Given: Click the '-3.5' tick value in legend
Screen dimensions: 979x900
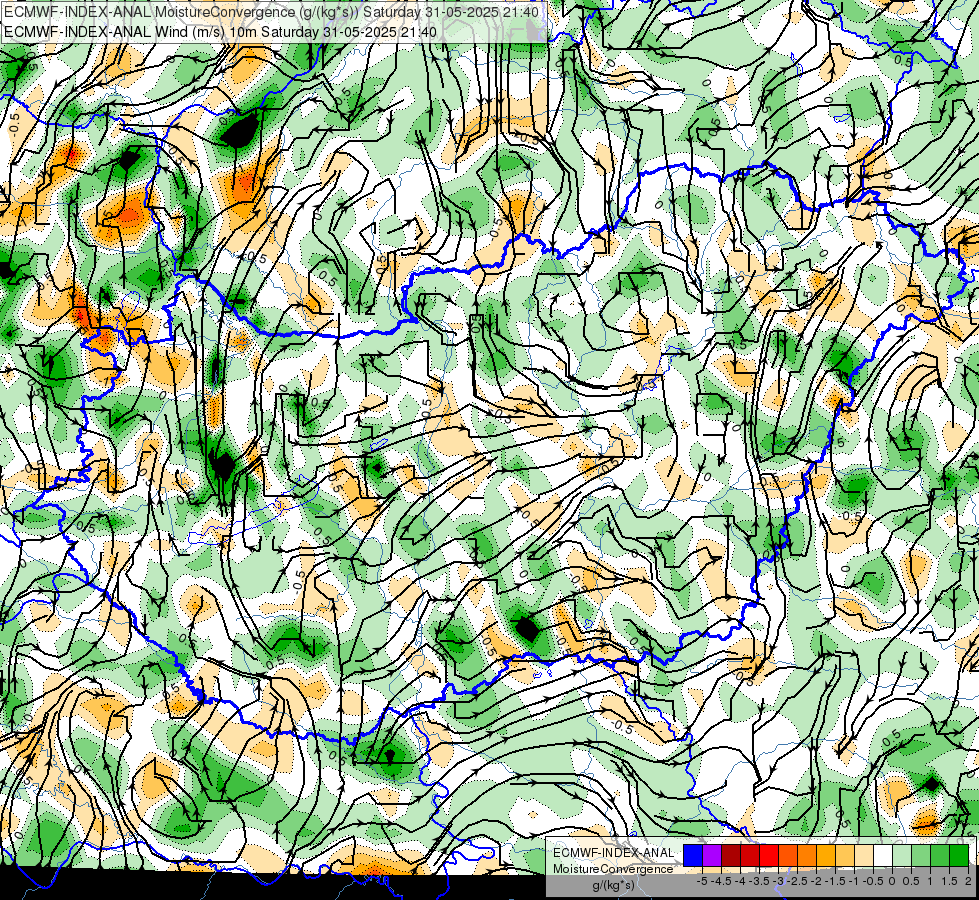Looking at the screenshot, I should (759, 881).
